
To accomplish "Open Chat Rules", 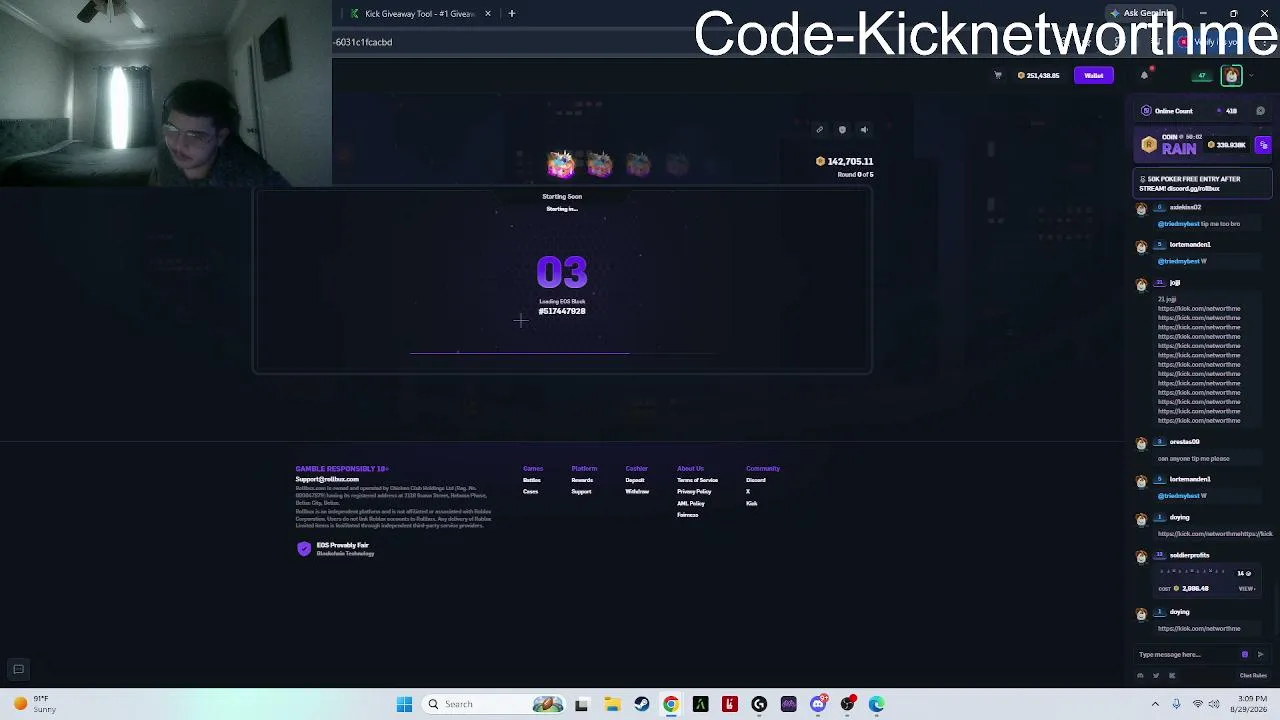I will (x=1253, y=676).
